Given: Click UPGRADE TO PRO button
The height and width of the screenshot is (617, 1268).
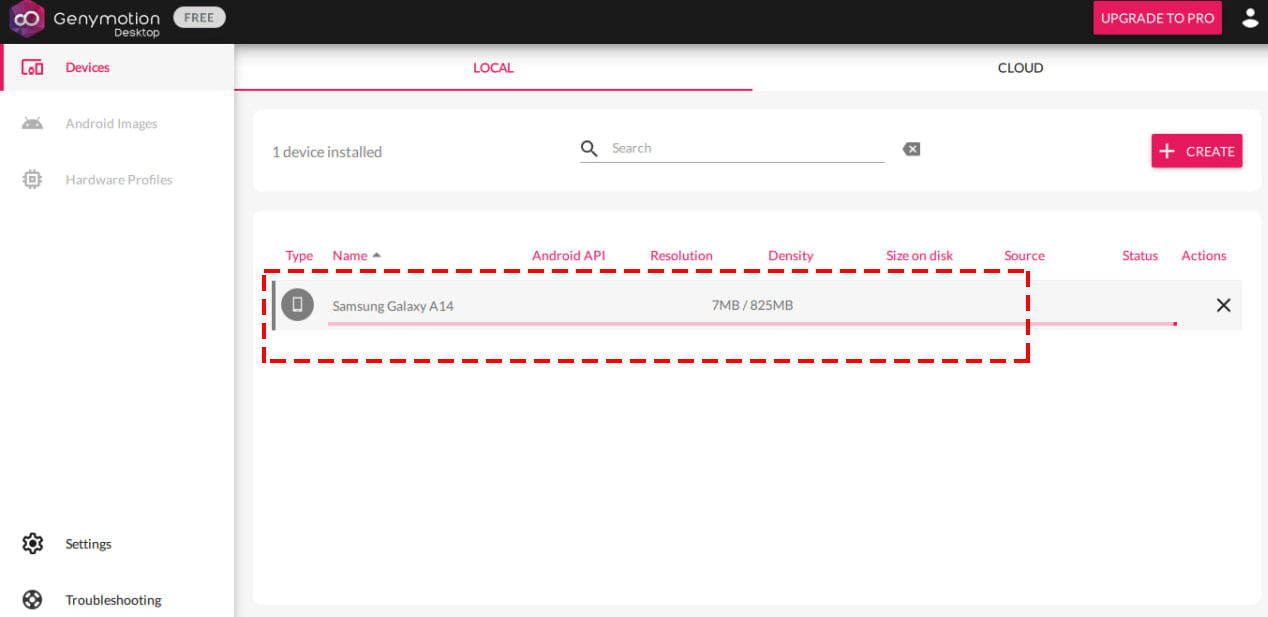Looking at the screenshot, I should 1157,18.
